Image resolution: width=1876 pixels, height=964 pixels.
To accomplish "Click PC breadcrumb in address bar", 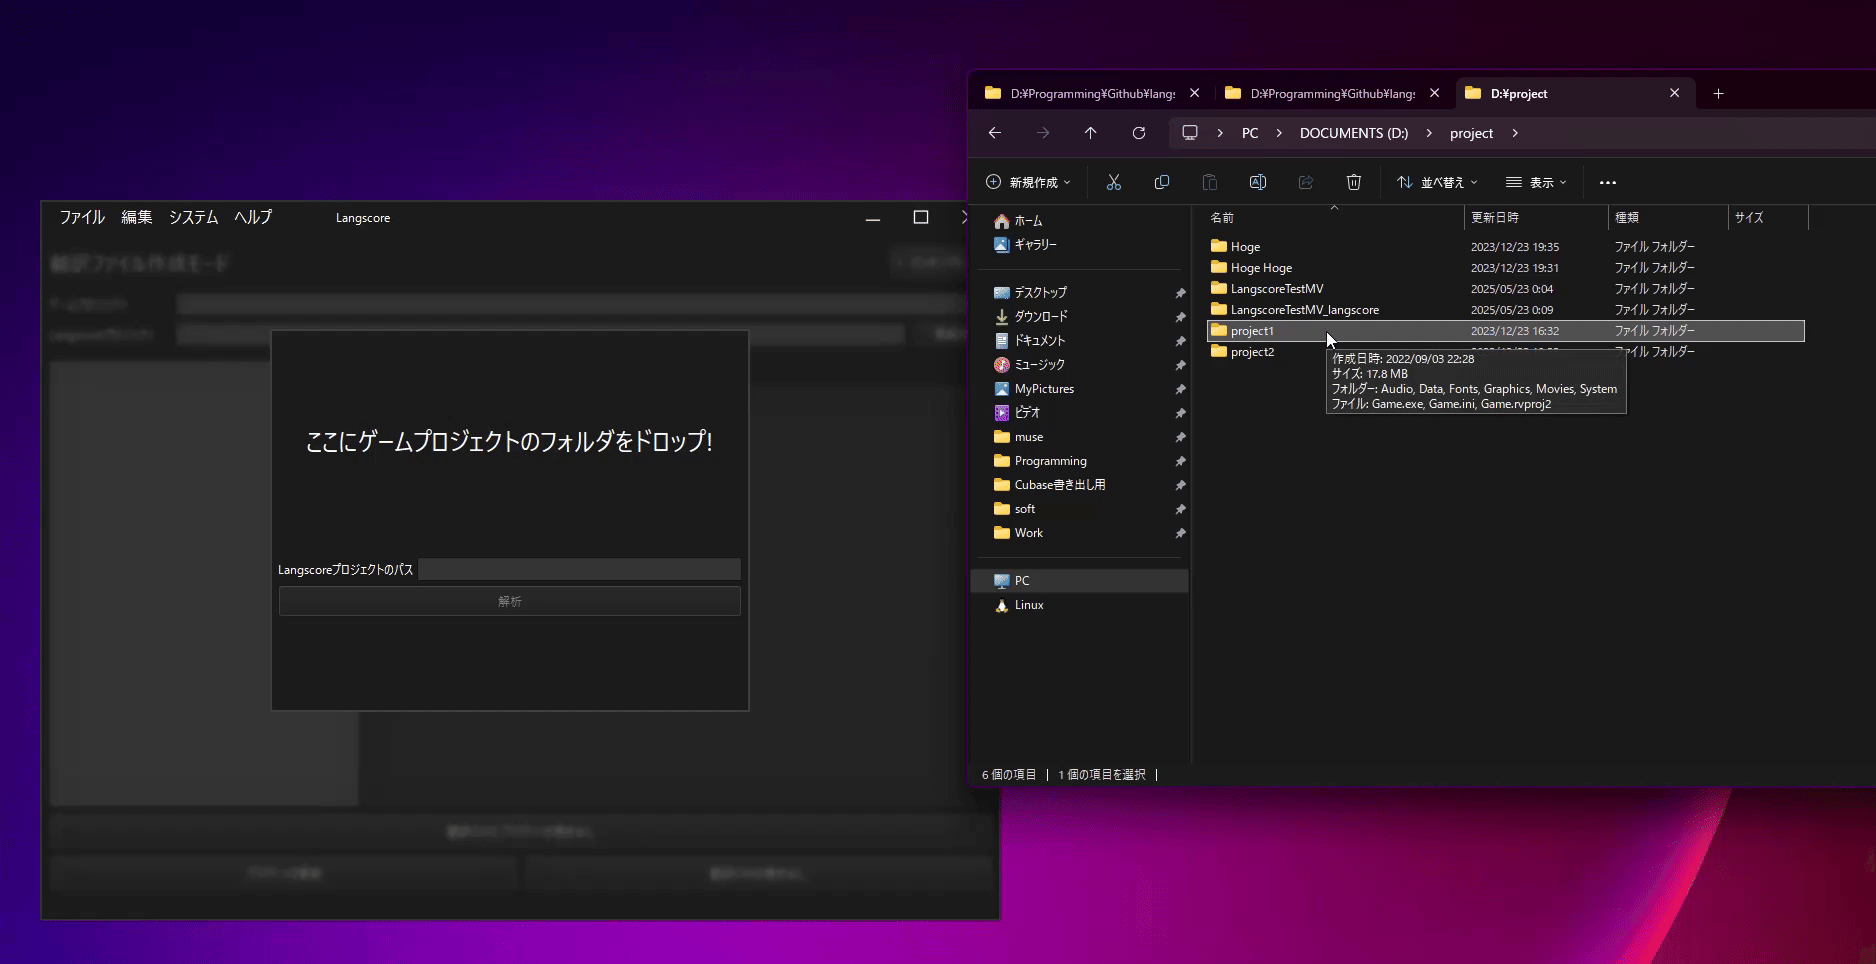I will [x=1250, y=133].
